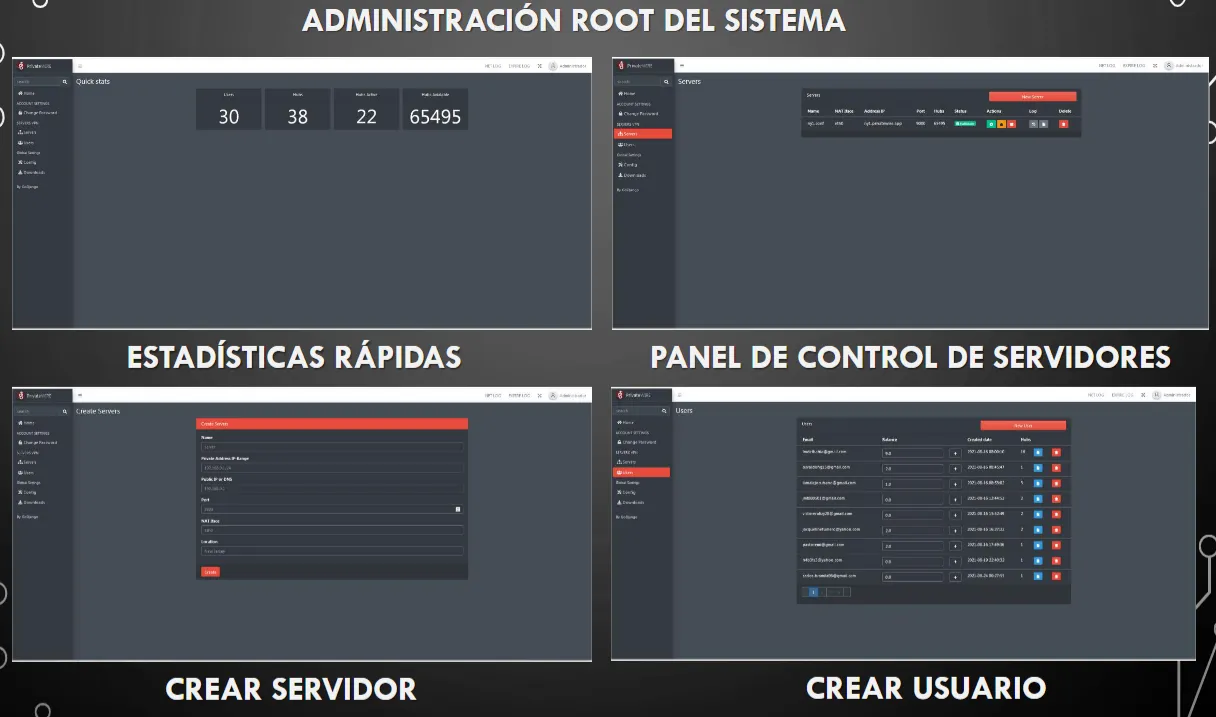Click the blue icon in the first user row
This screenshot has width=1216, height=717.
click(x=1038, y=453)
